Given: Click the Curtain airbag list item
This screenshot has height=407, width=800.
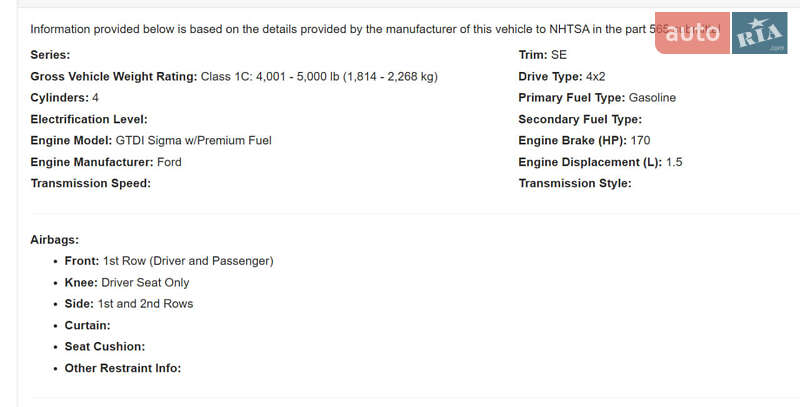Looking at the screenshot, I should [x=87, y=325].
